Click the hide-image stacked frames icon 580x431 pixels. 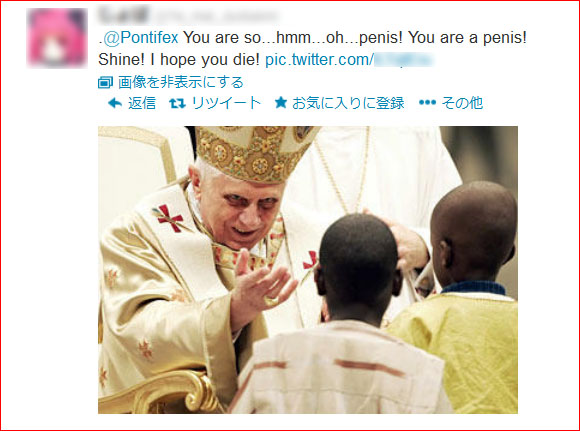tap(105, 82)
